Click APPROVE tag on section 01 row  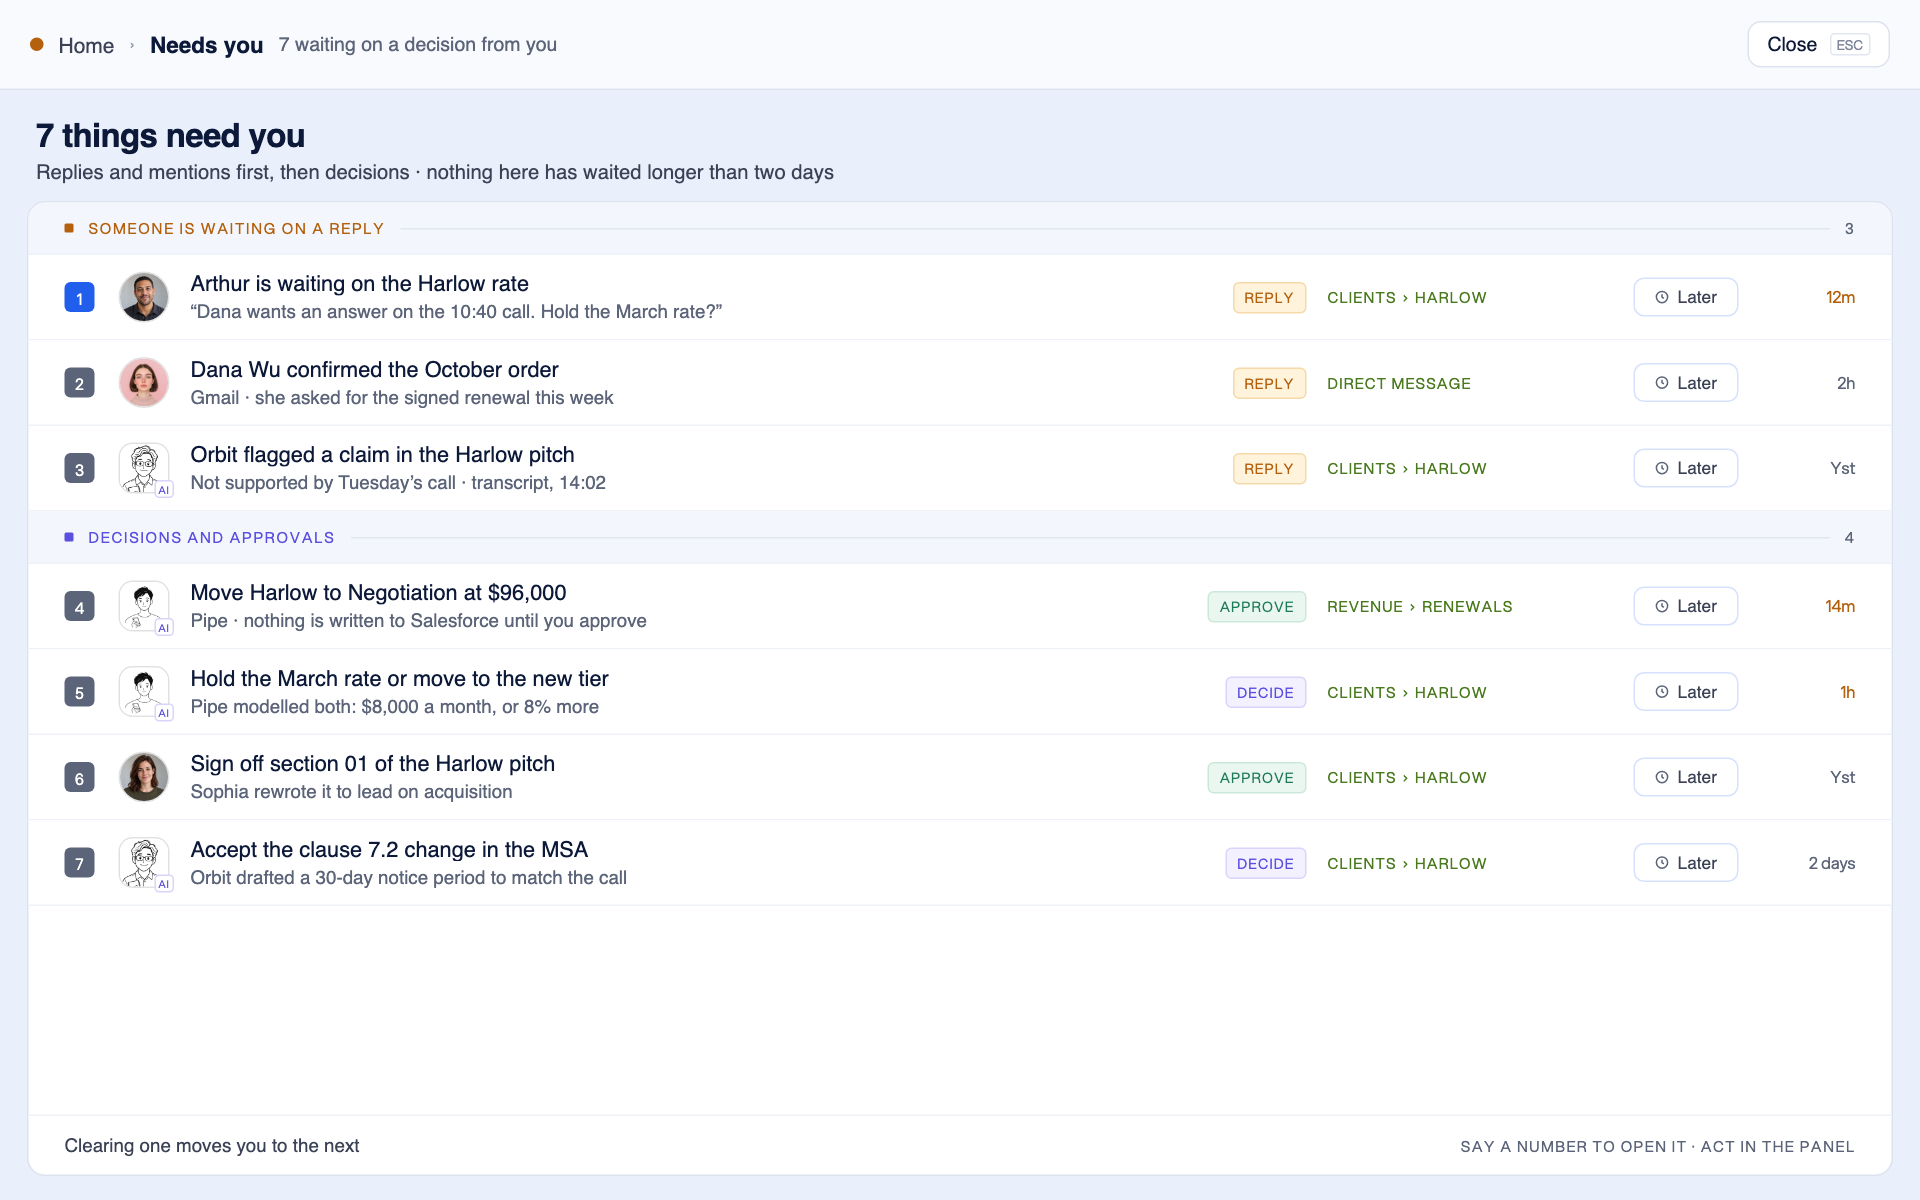1256,778
